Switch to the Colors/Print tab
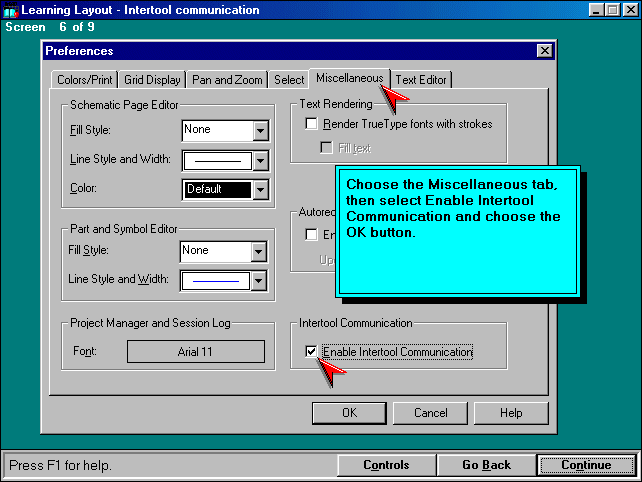The height and width of the screenshot is (482, 642). tap(85, 80)
